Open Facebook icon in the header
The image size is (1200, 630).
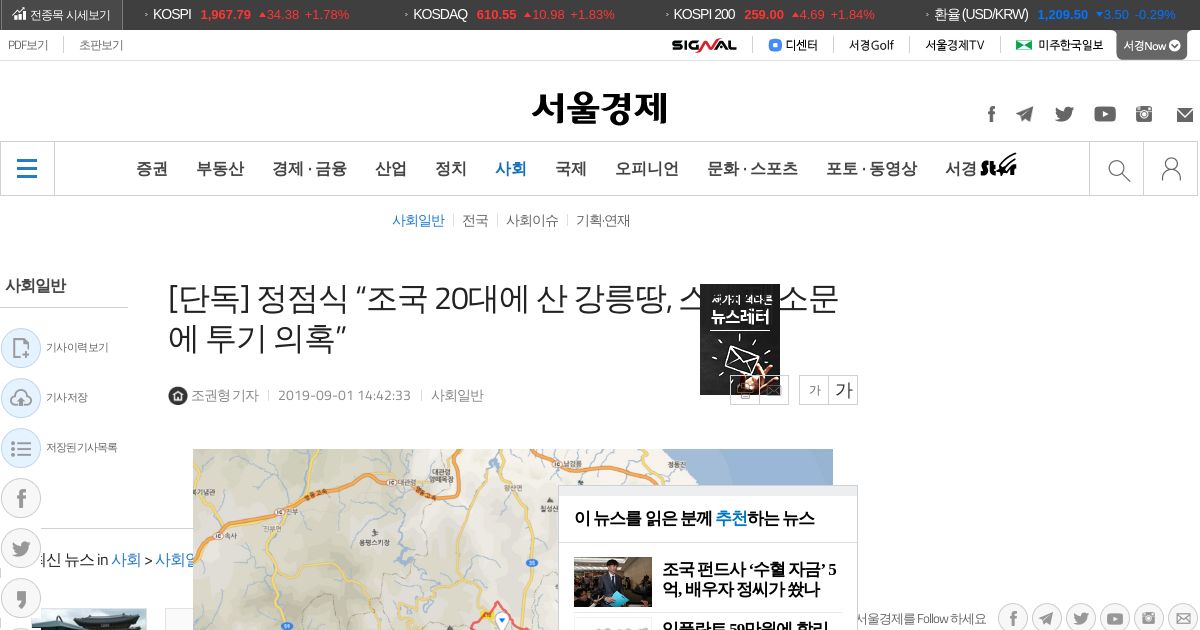pos(991,114)
